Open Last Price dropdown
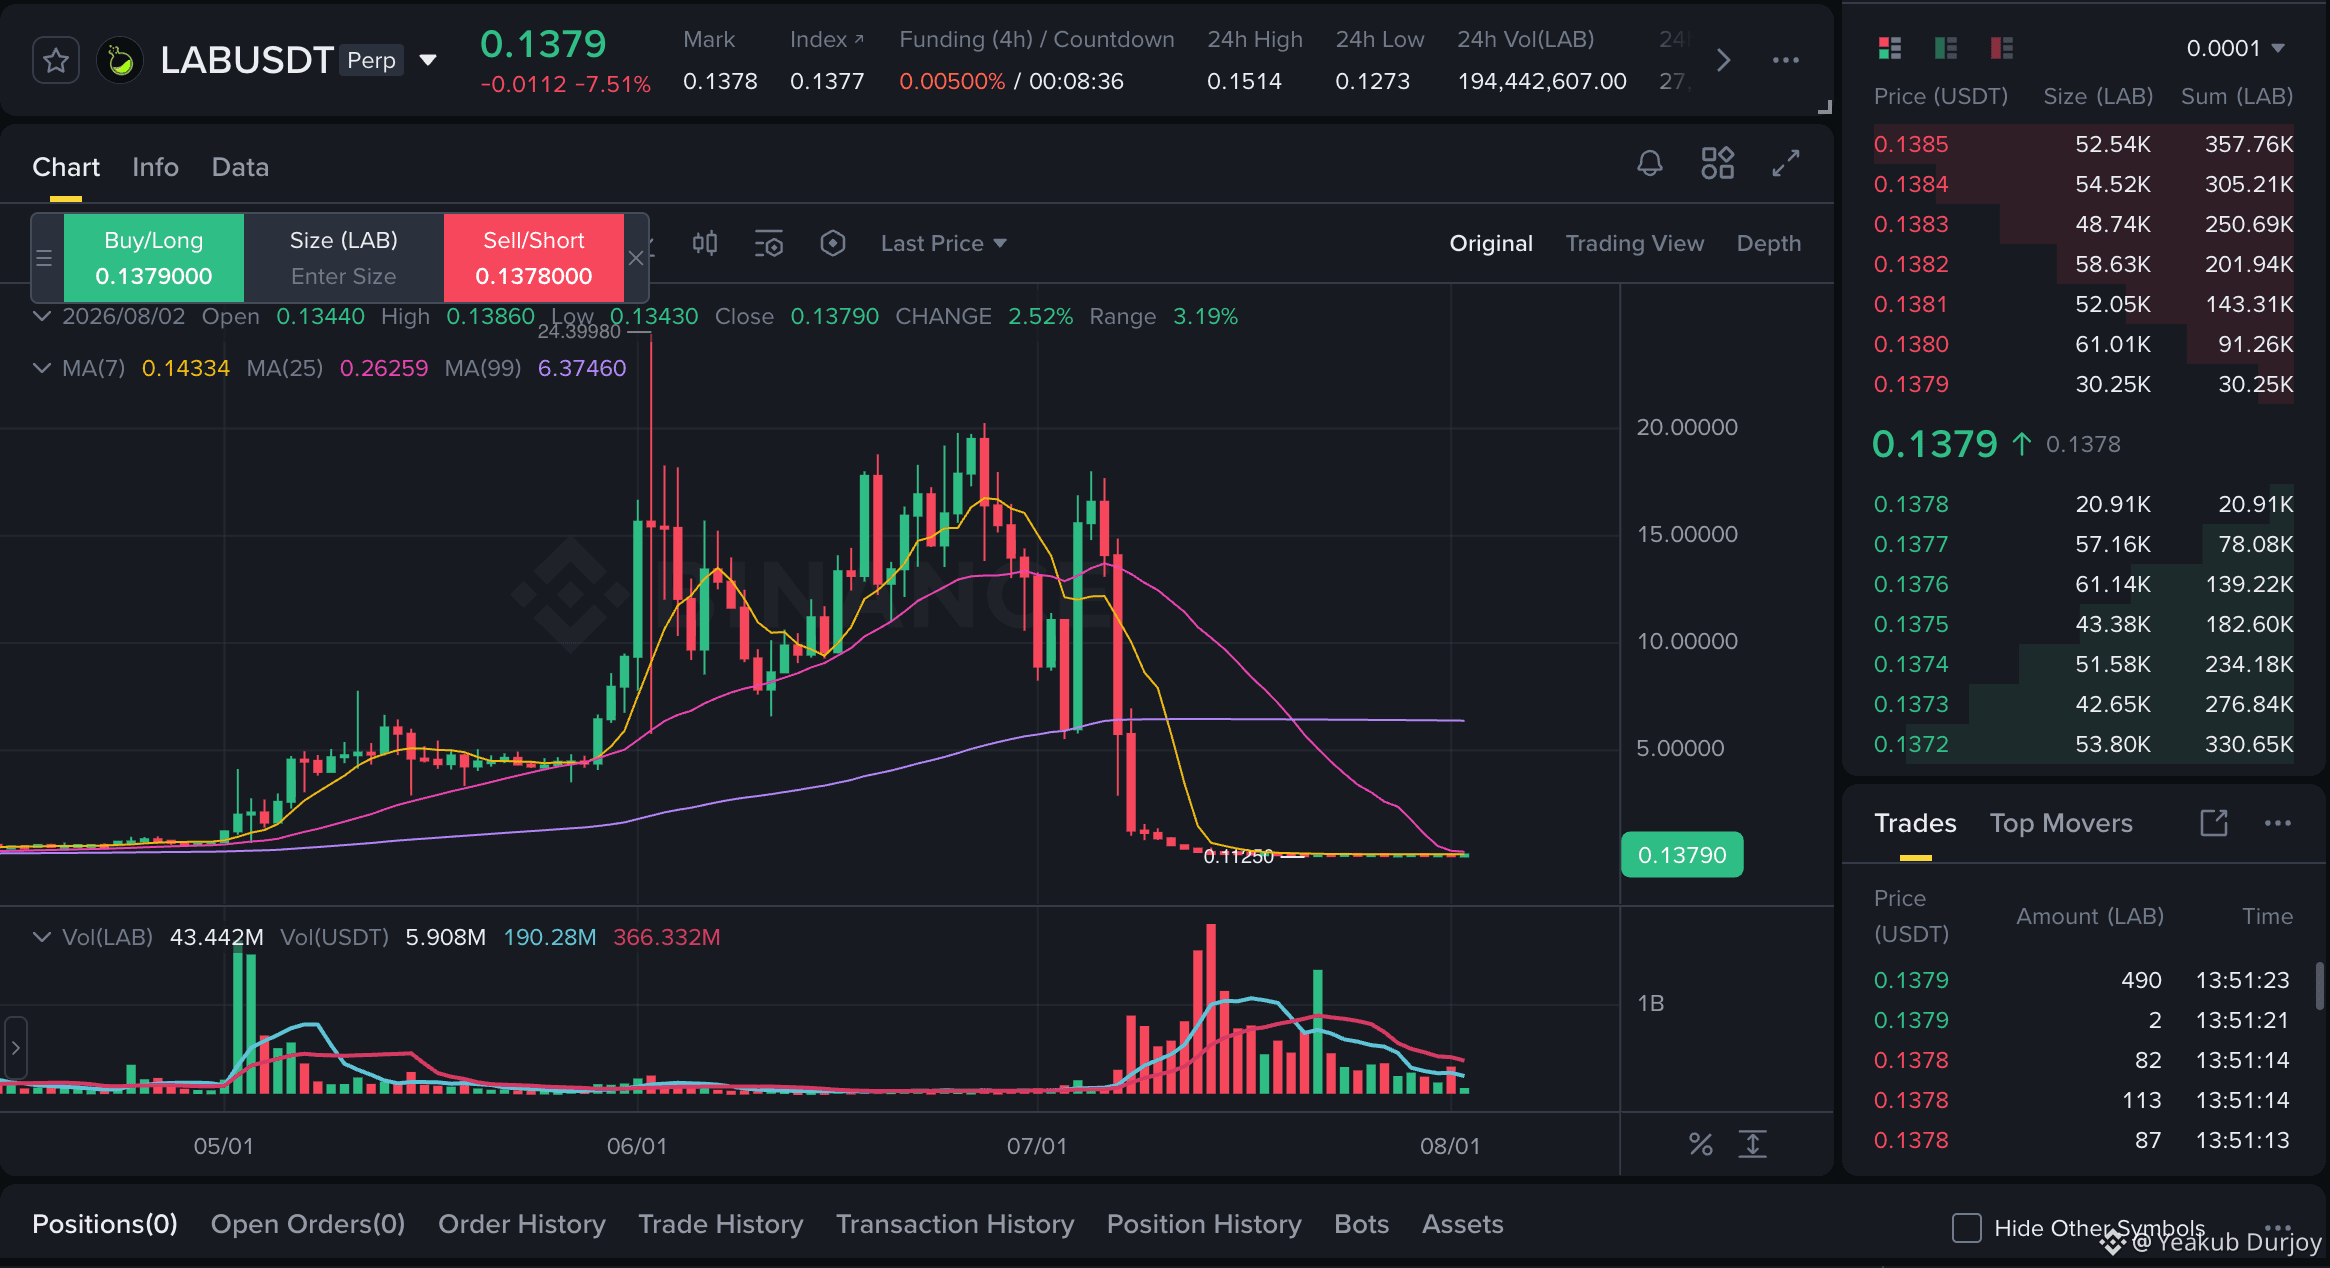Screen dimensions: 2330x1268 pyautogui.click(x=944, y=243)
